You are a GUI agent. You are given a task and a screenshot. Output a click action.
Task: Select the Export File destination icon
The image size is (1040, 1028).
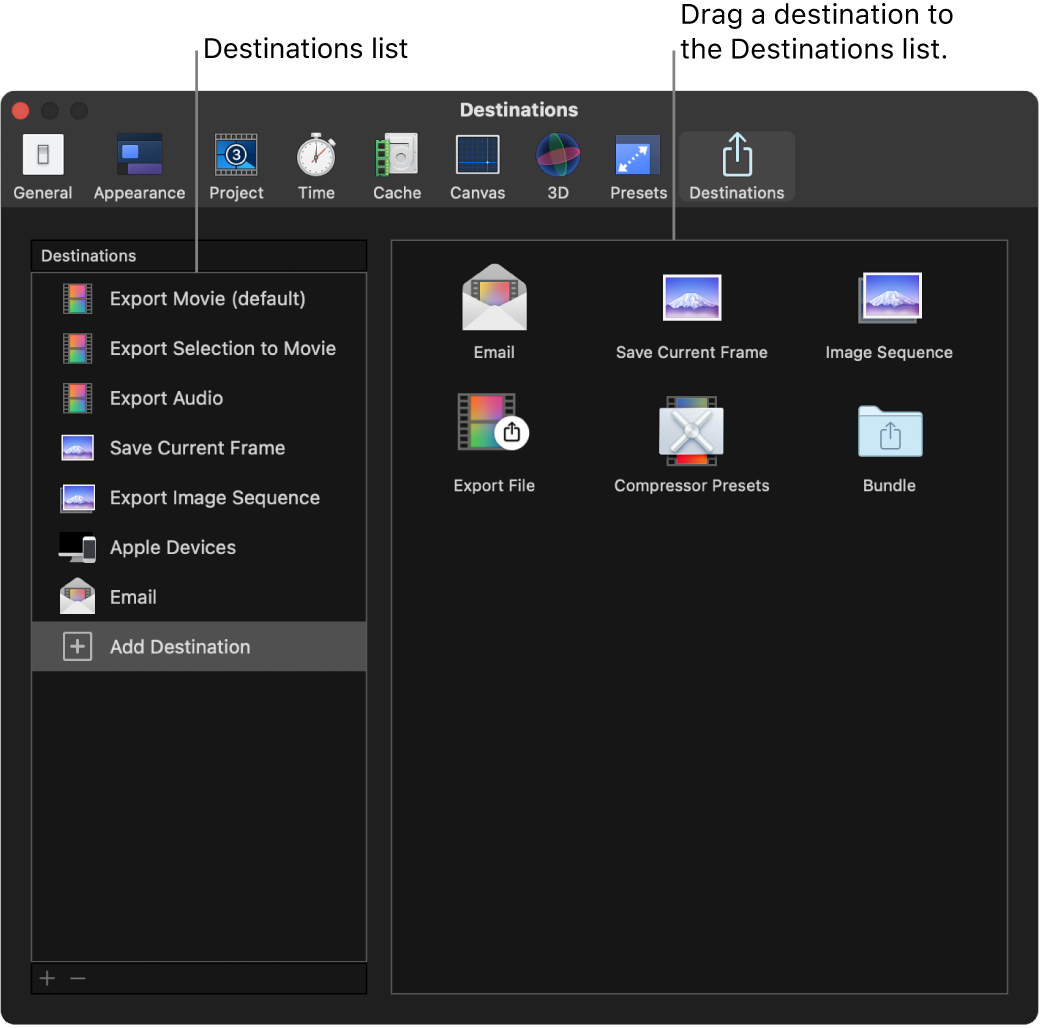coord(494,431)
